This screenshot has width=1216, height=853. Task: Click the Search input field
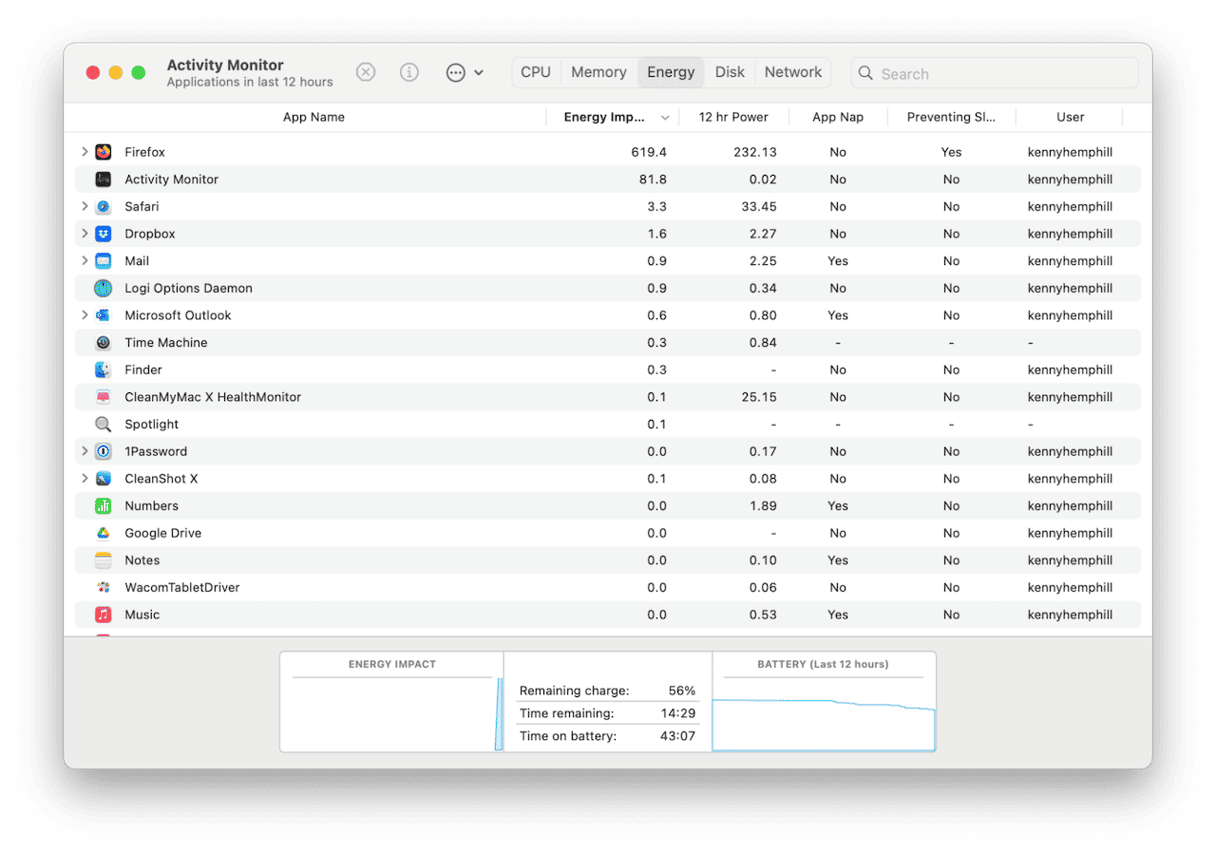1000,73
